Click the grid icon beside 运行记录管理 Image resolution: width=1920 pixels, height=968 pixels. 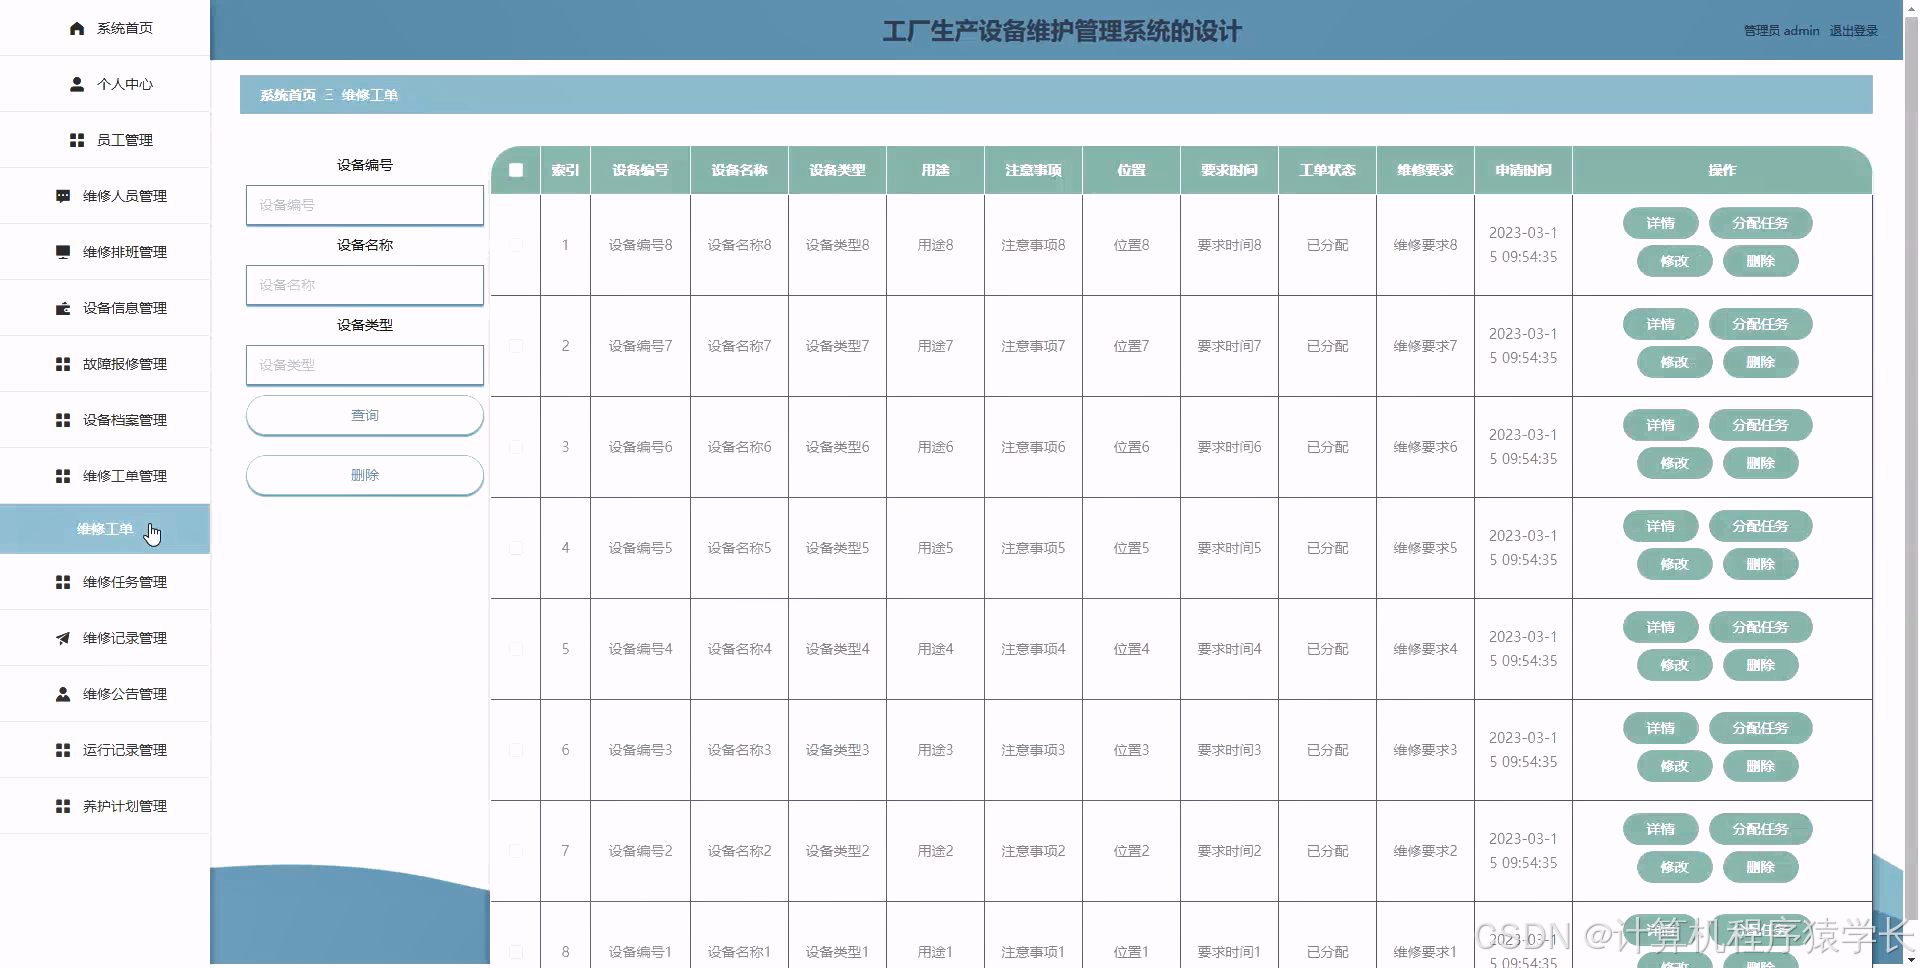63,750
